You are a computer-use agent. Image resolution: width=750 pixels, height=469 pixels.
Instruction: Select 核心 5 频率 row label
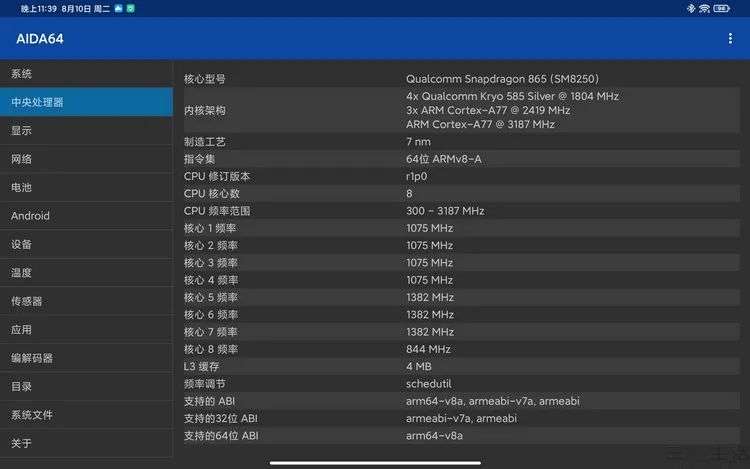tap(211, 297)
